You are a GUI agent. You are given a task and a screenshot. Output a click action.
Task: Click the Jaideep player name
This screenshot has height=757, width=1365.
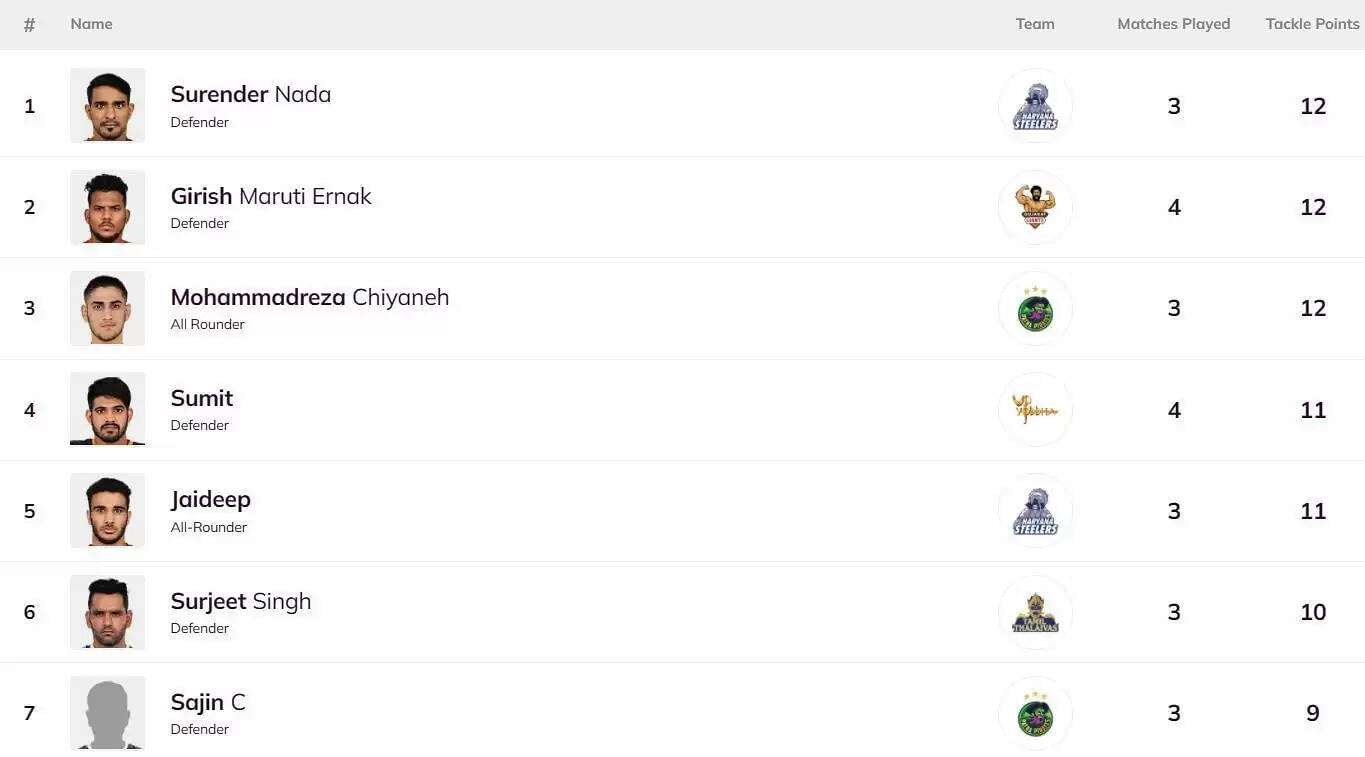211,499
